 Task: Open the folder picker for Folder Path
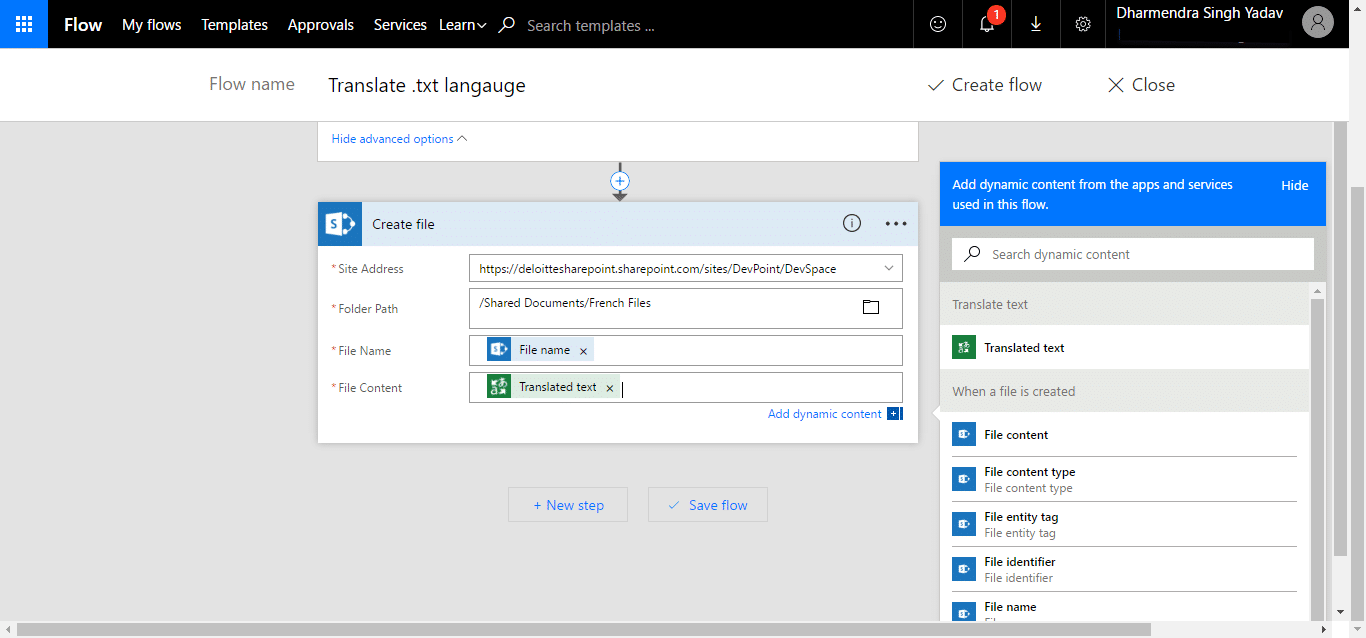[x=871, y=307]
